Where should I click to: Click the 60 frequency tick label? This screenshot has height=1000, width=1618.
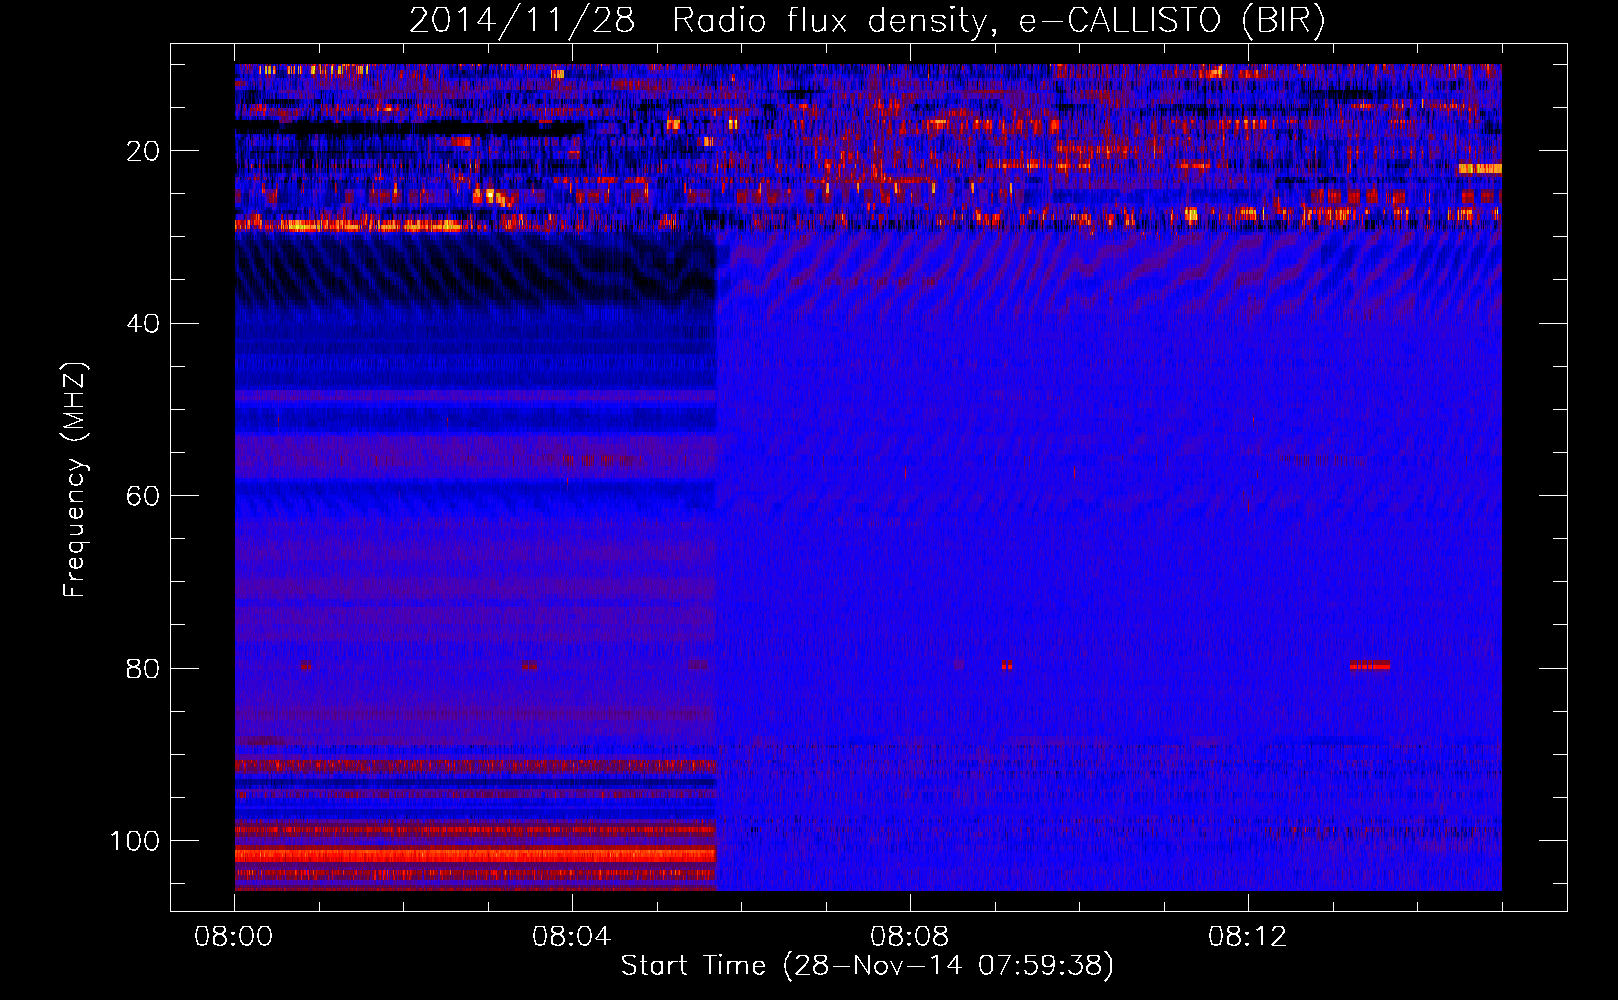(143, 496)
